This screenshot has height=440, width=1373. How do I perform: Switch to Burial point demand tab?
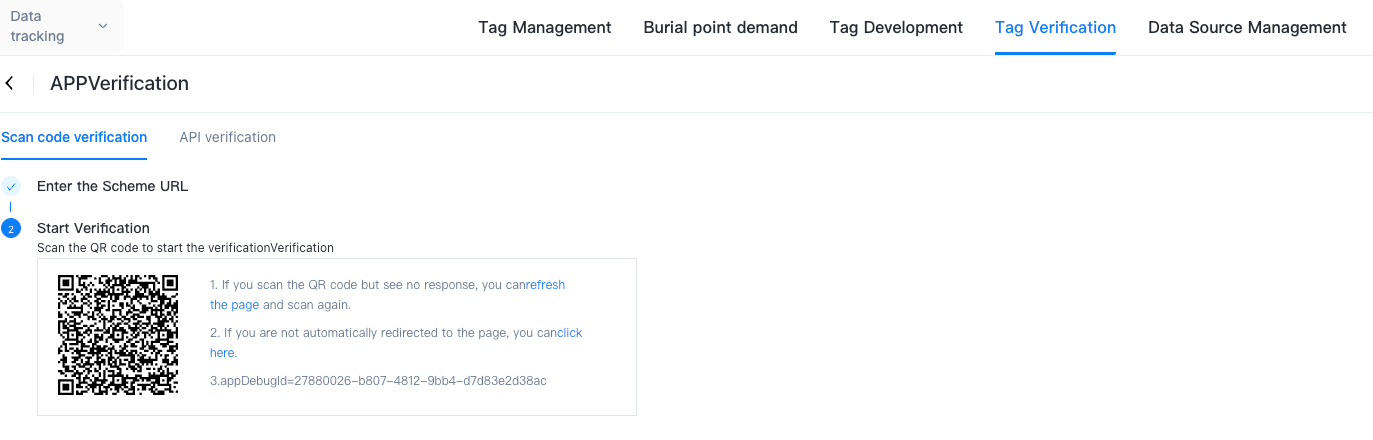pos(720,27)
